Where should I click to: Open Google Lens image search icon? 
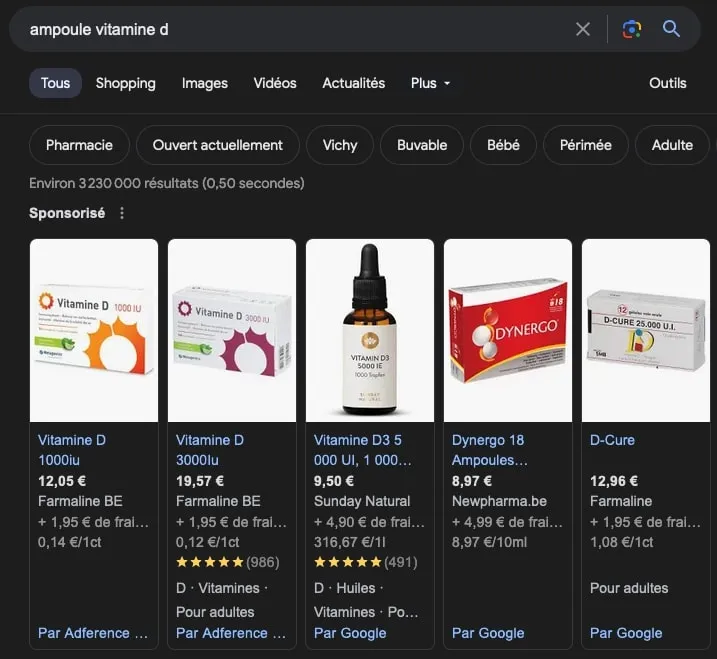point(631,29)
